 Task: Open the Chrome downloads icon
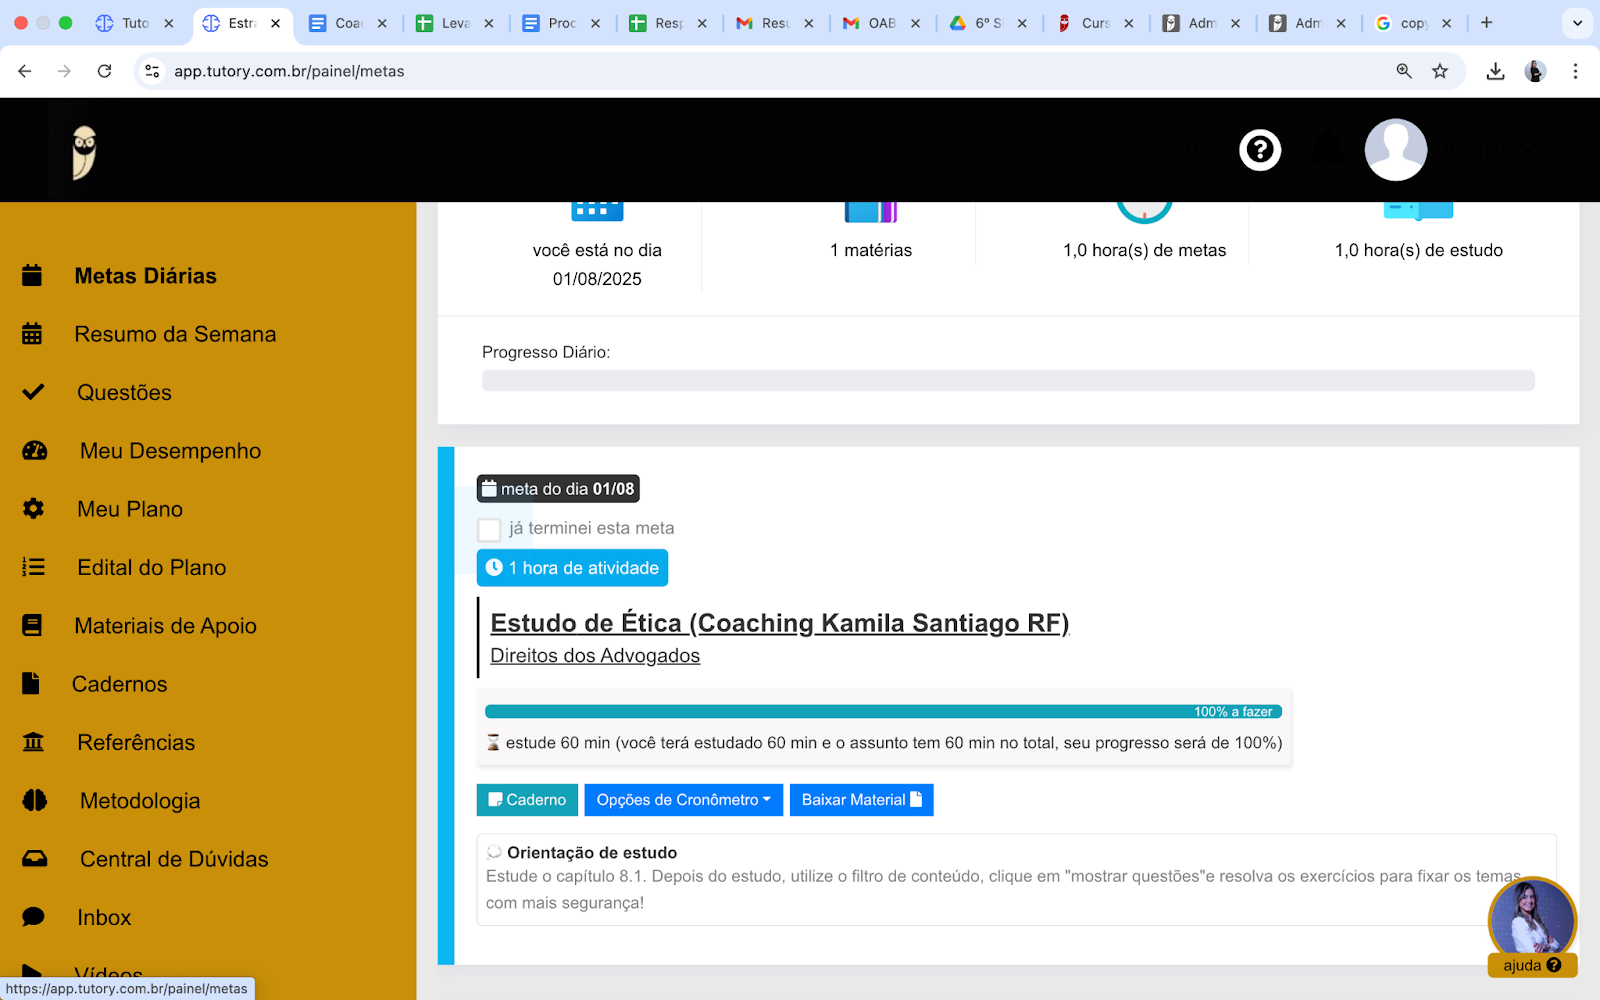[1495, 71]
